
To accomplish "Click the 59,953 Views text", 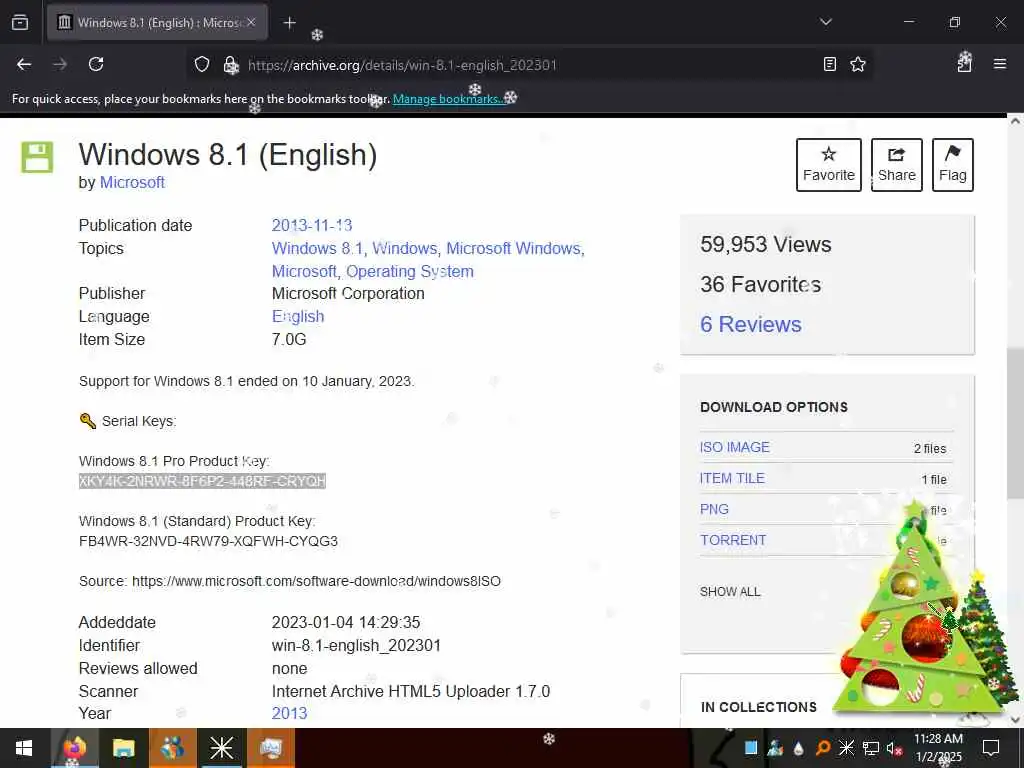I will (x=765, y=244).
